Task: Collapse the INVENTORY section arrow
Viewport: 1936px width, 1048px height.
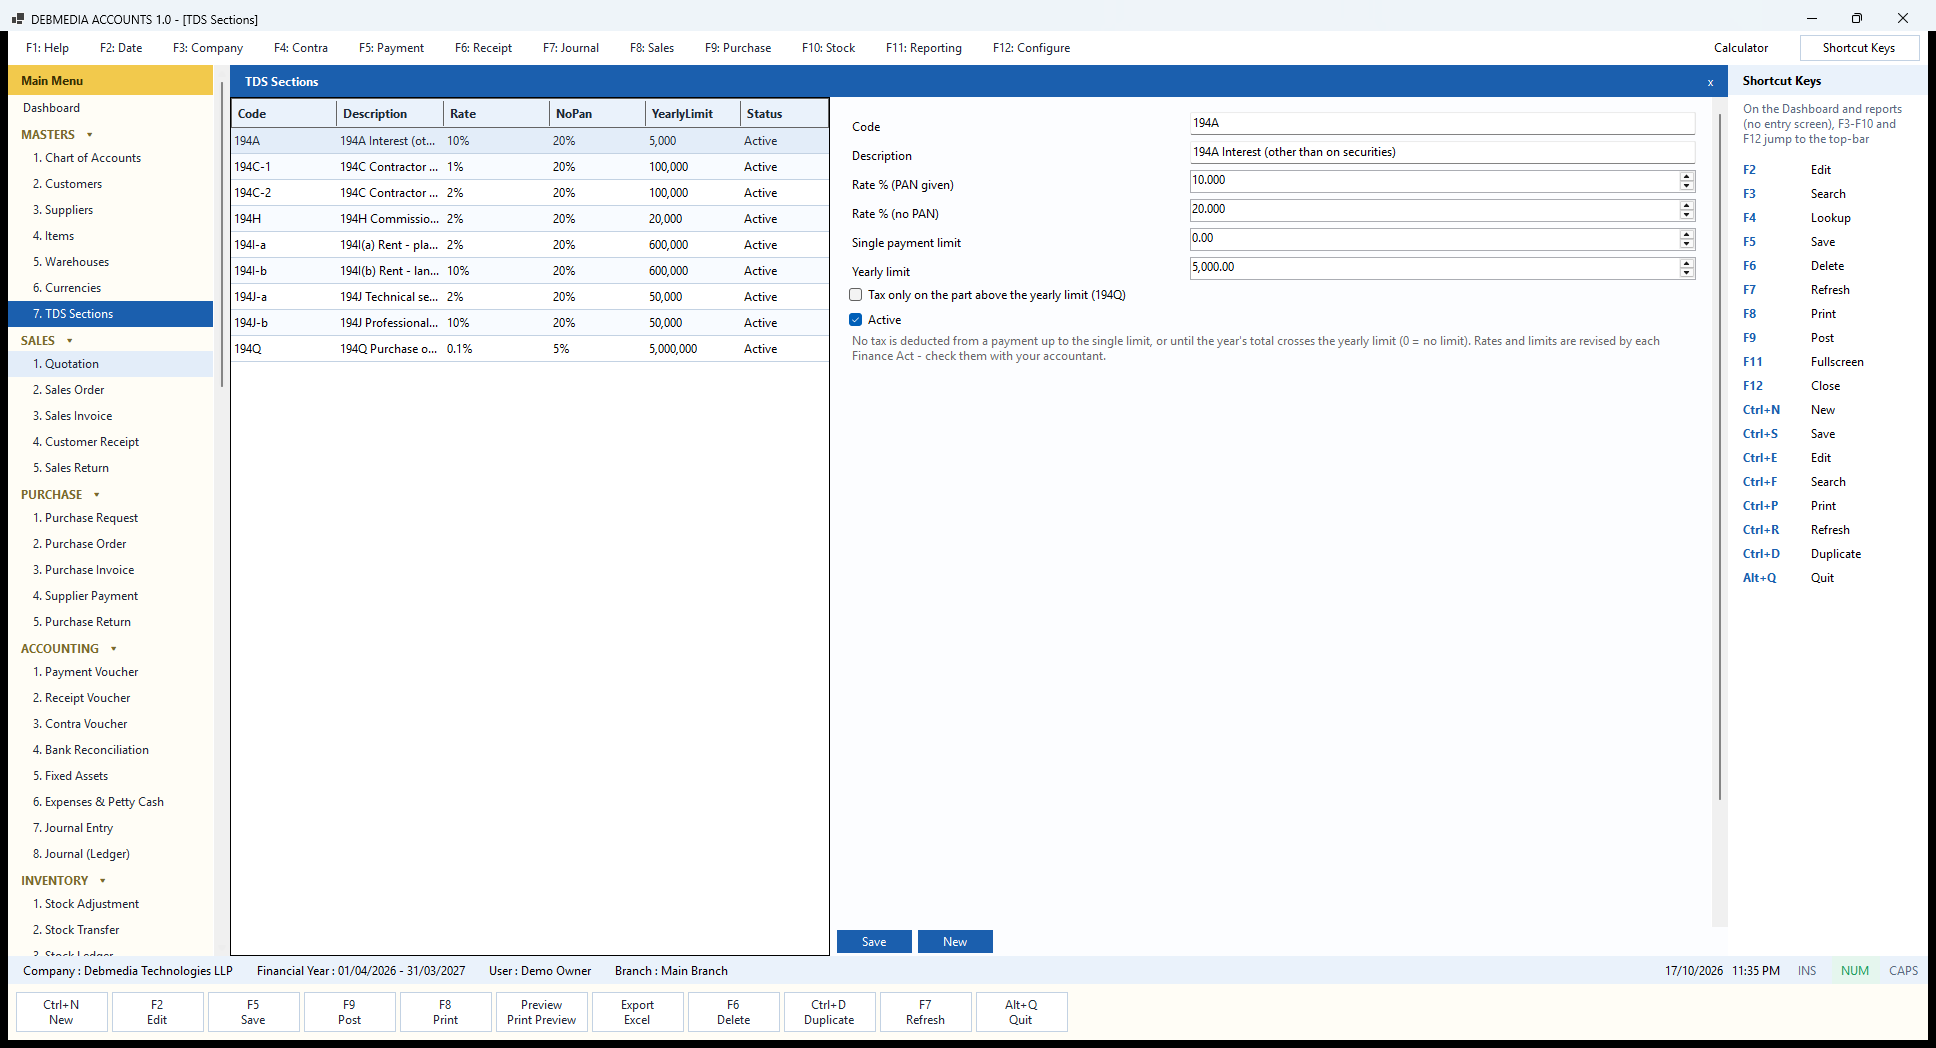Action: (103, 881)
